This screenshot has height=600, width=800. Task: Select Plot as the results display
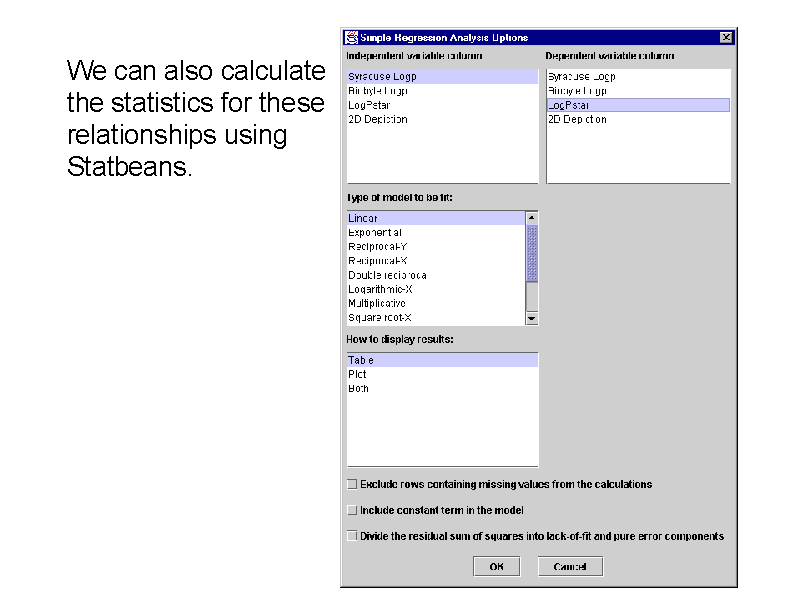coord(358,374)
